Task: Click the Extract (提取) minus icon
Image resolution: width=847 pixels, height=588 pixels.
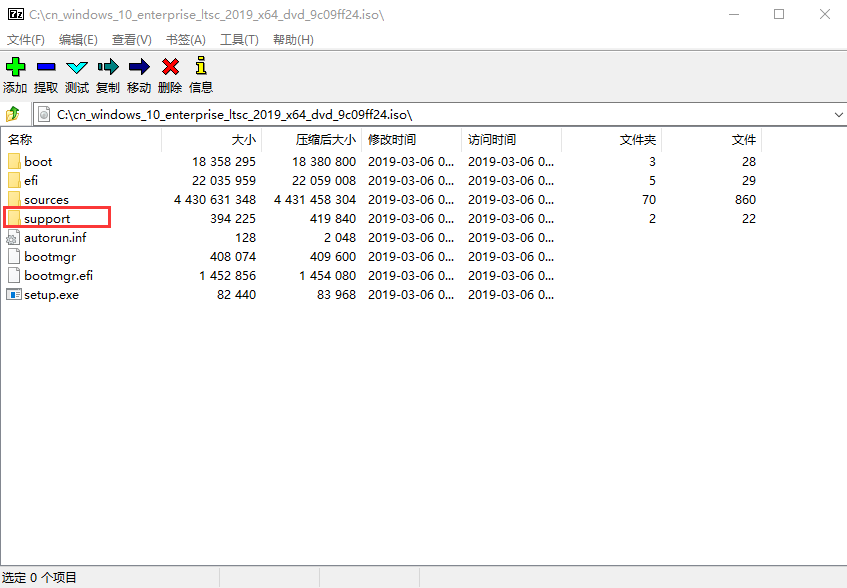Action: pos(46,67)
